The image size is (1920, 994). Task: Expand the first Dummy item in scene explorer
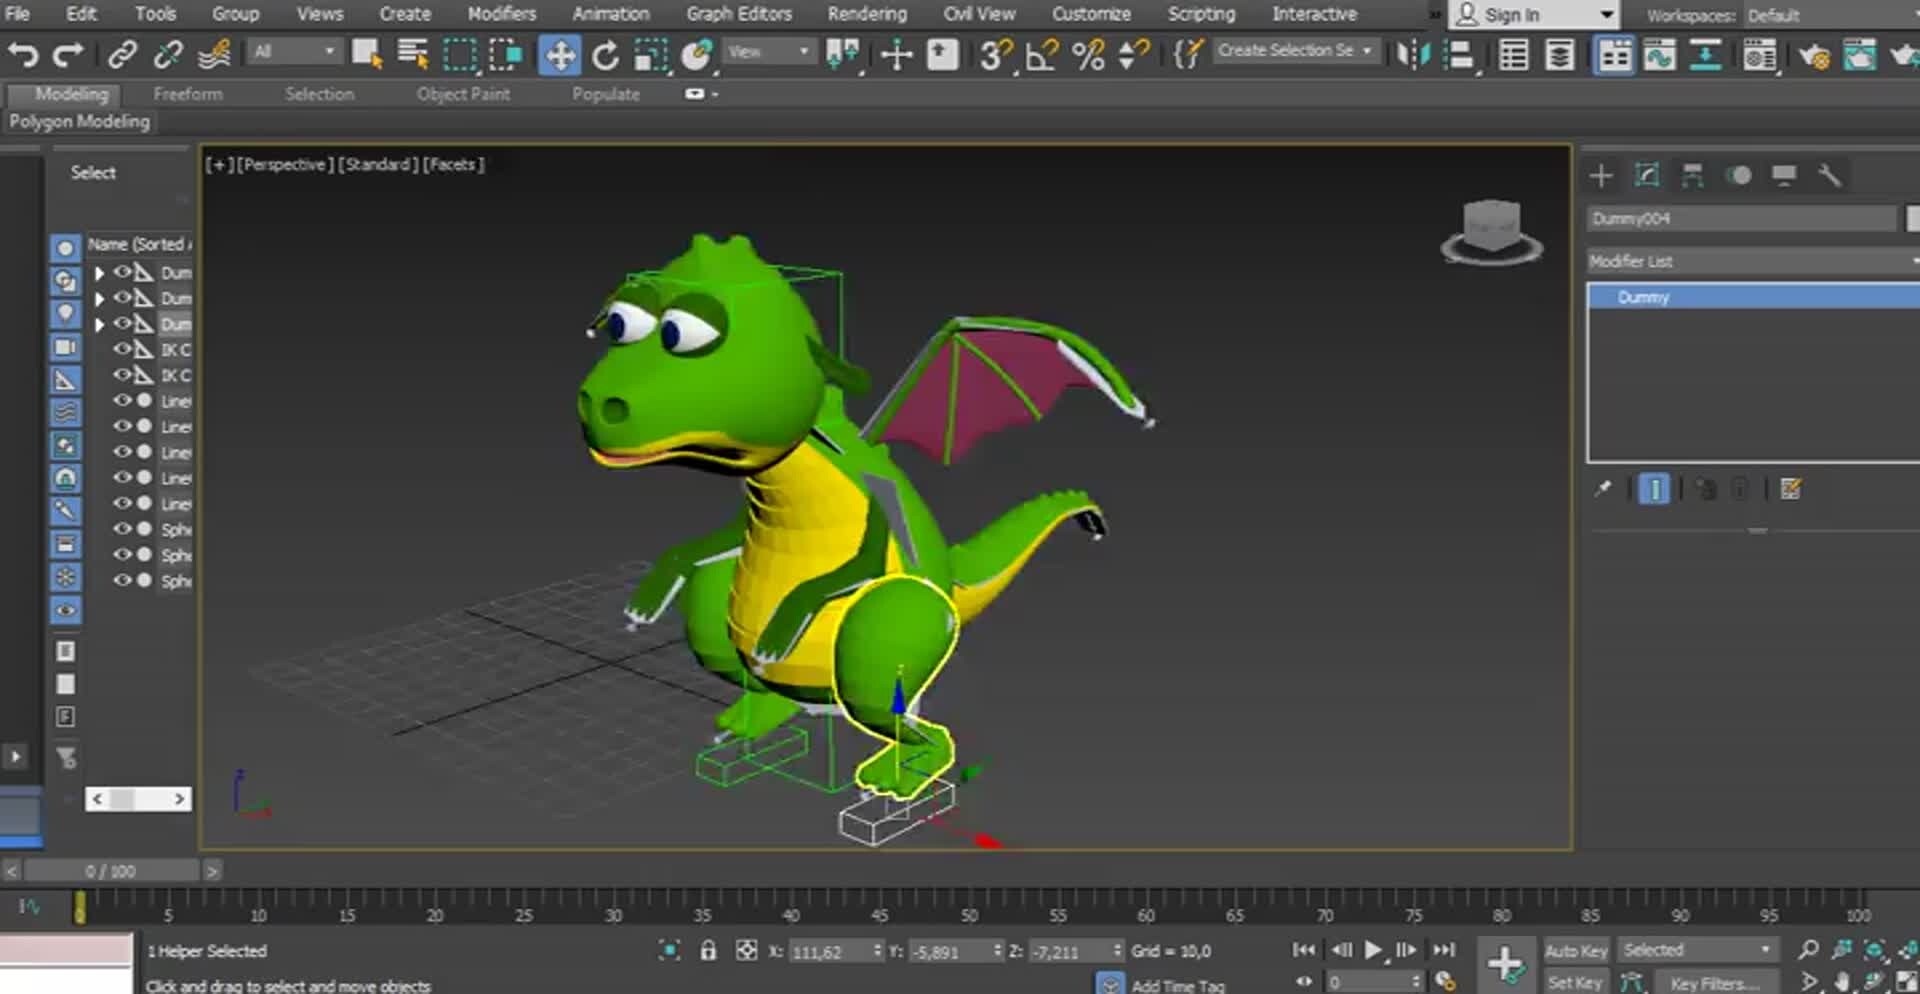(99, 272)
